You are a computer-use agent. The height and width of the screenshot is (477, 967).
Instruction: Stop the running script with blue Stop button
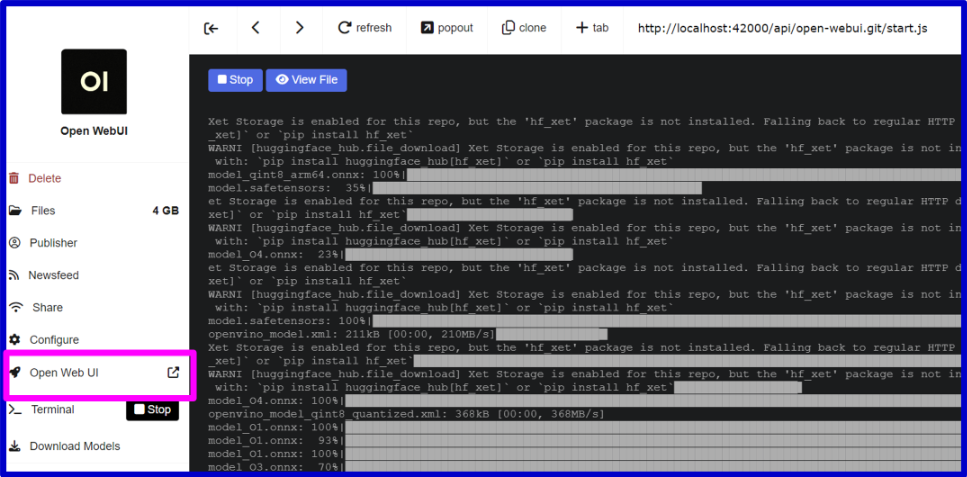tap(236, 80)
